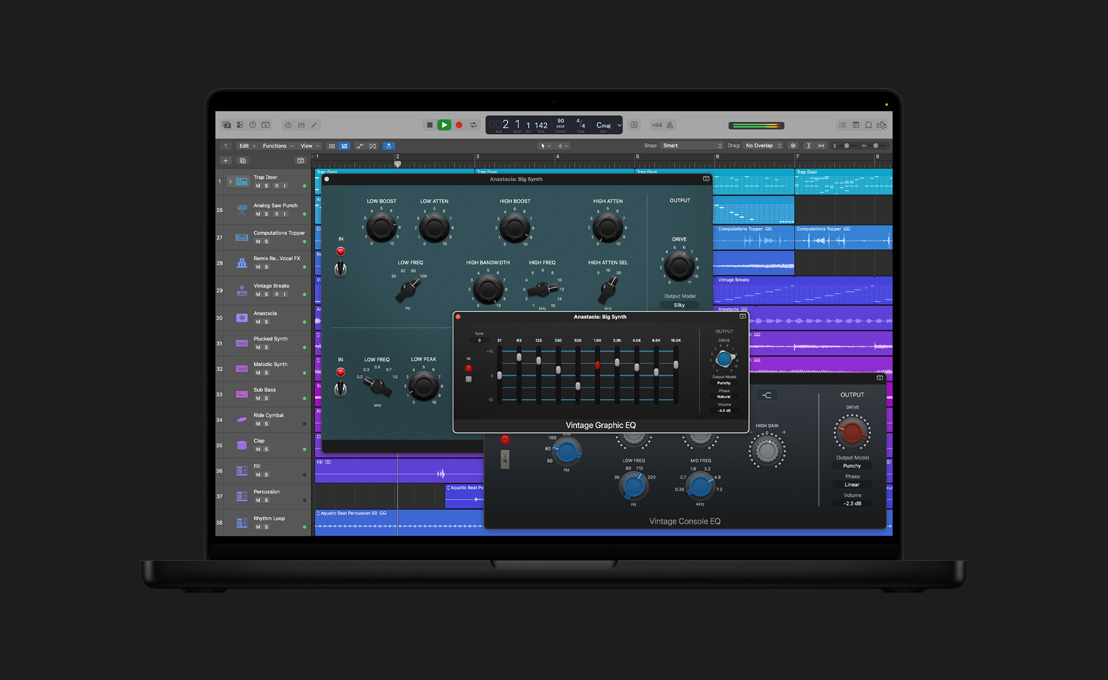Click the Metronome icon in the control bar
Screen dimensions: 1108x680
click(x=669, y=125)
